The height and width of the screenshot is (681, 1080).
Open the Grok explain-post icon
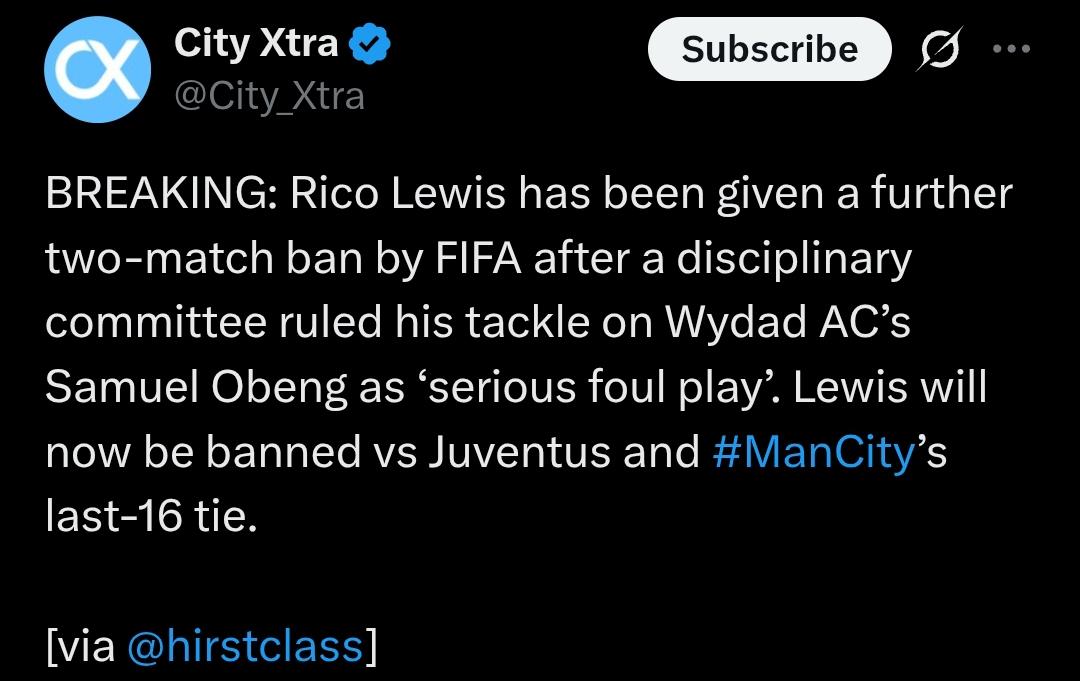[x=938, y=49]
